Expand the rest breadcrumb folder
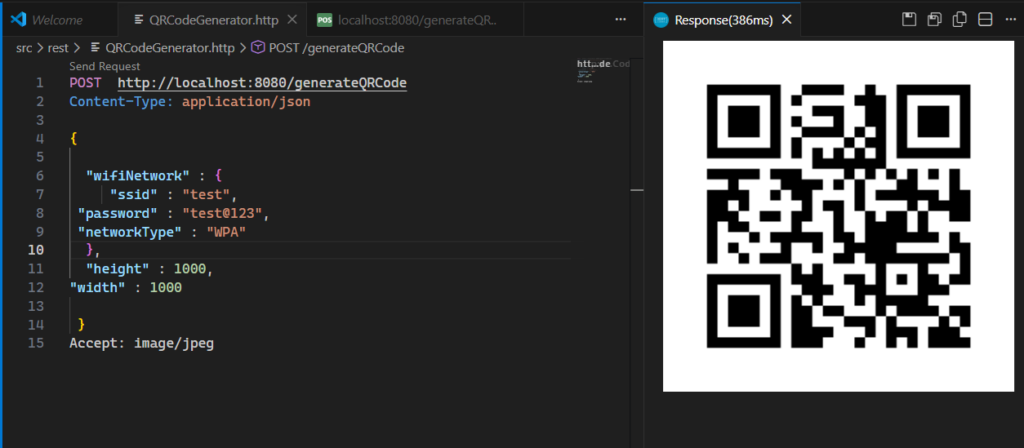 [x=61, y=47]
